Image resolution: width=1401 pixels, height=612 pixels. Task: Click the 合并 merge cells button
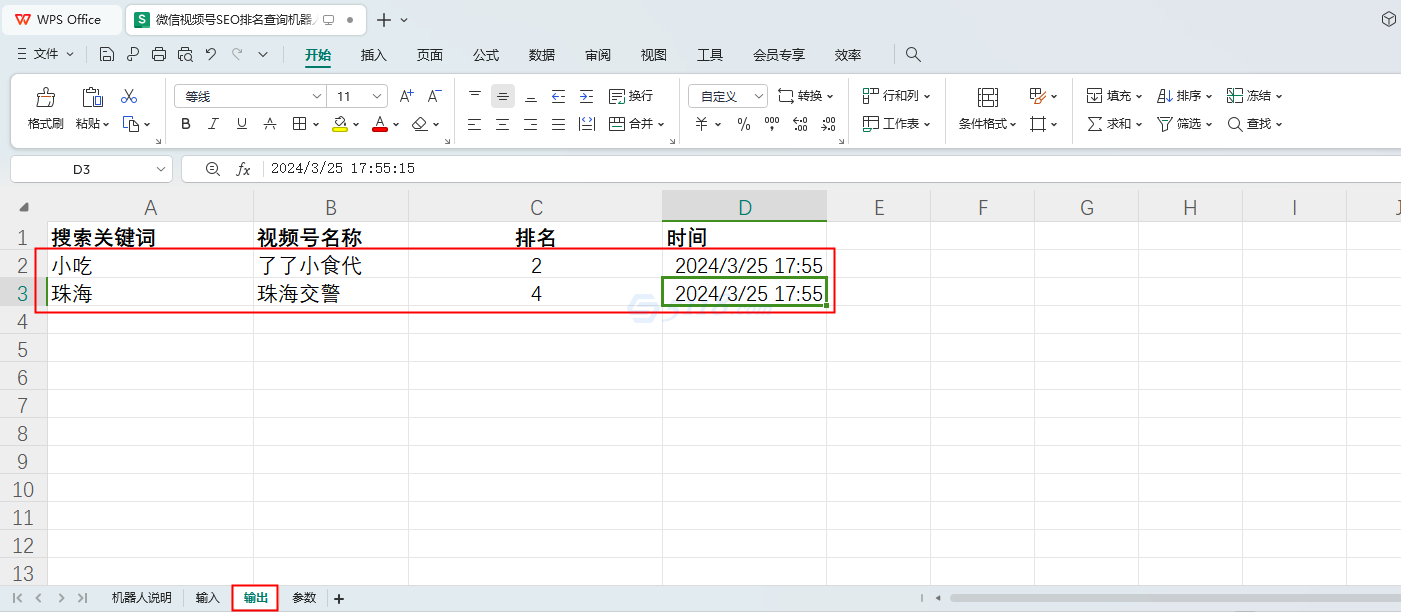(x=631, y=124)
